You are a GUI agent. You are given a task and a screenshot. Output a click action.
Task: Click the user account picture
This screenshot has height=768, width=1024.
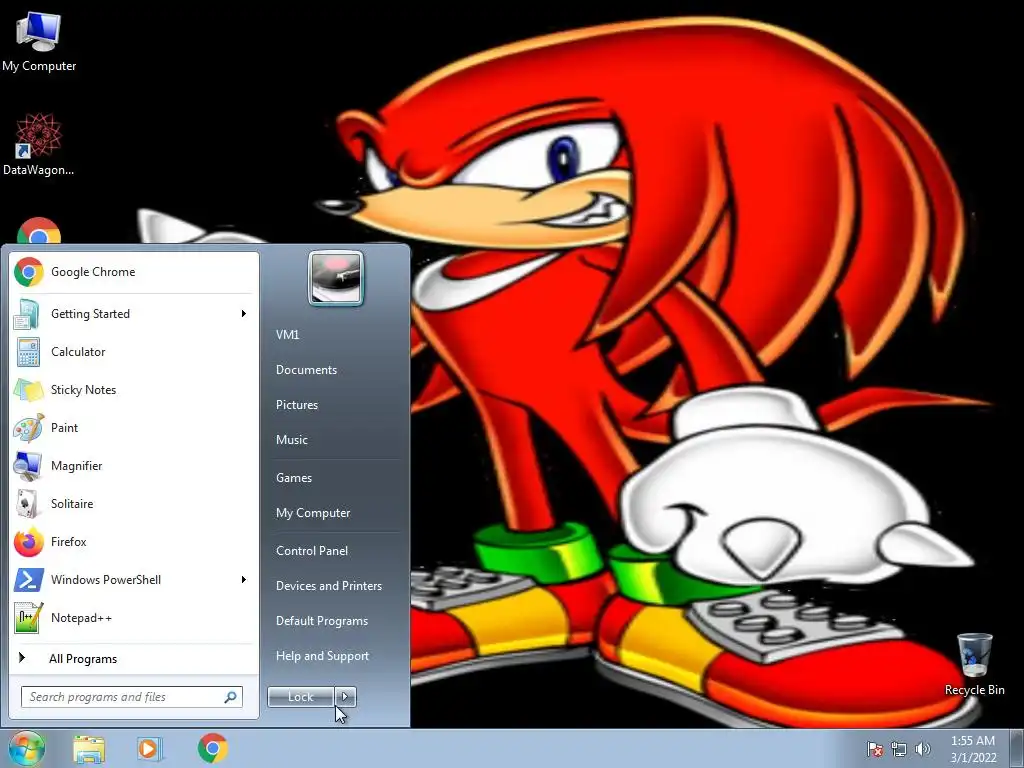[x=336, y=278]
